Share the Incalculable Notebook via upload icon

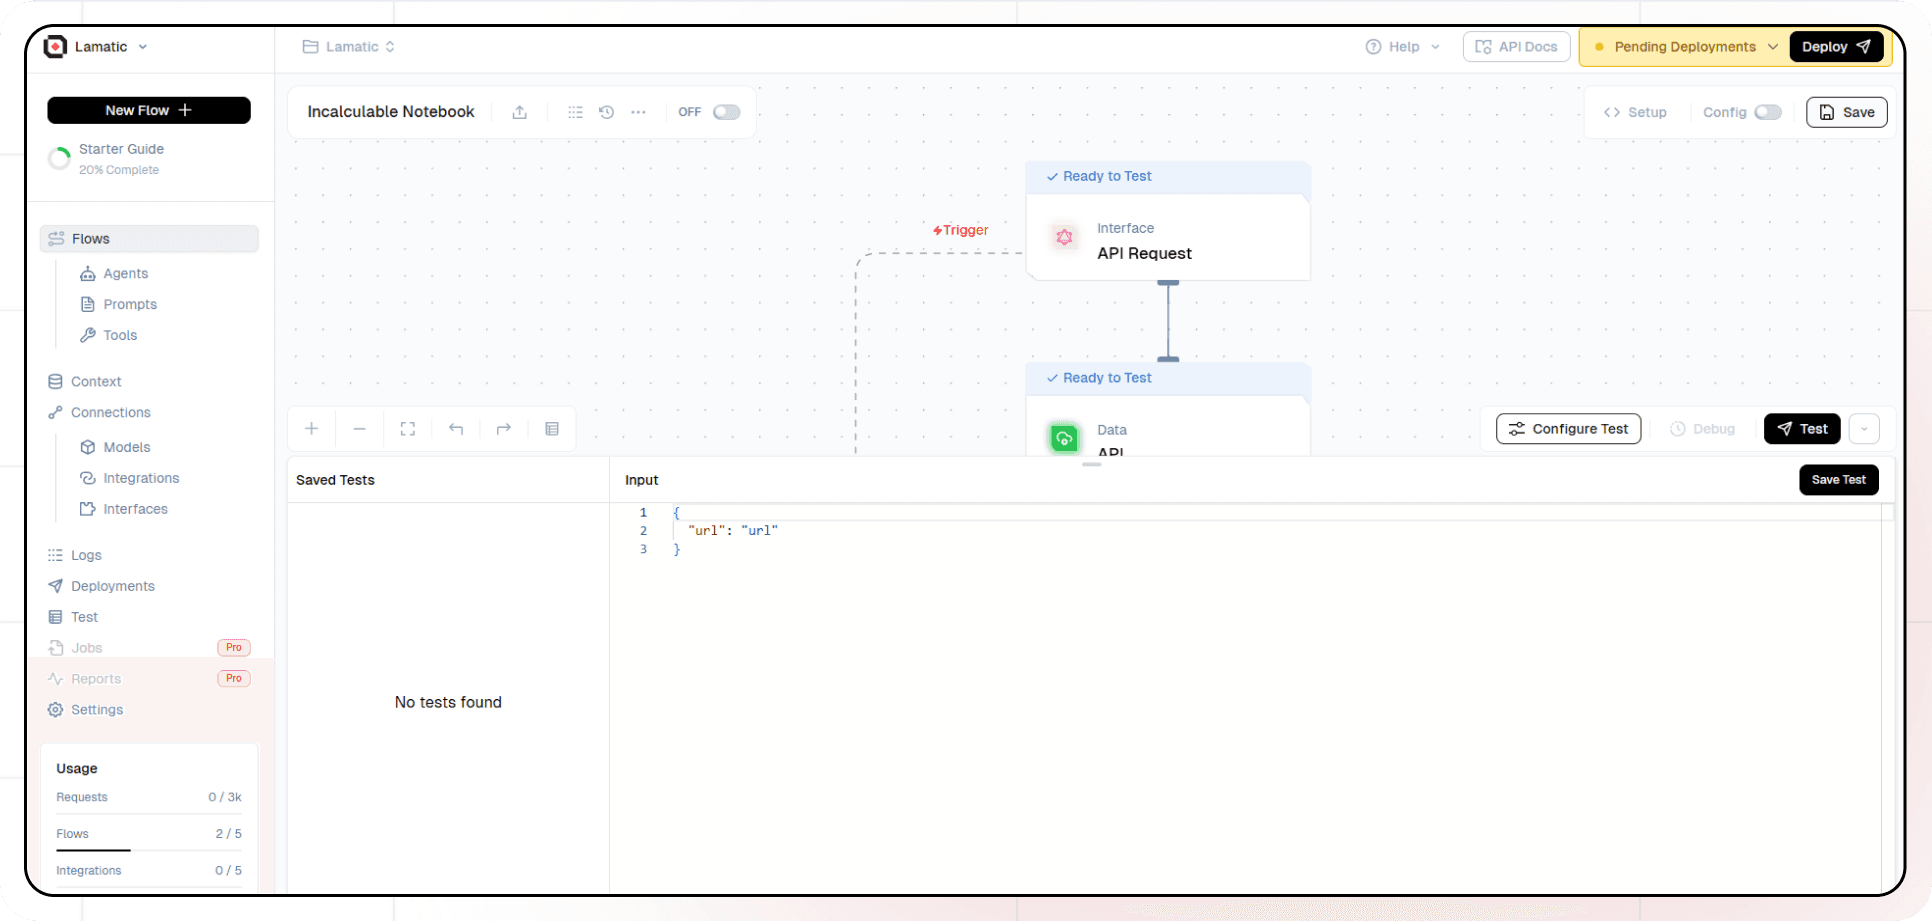coord(519,112)
